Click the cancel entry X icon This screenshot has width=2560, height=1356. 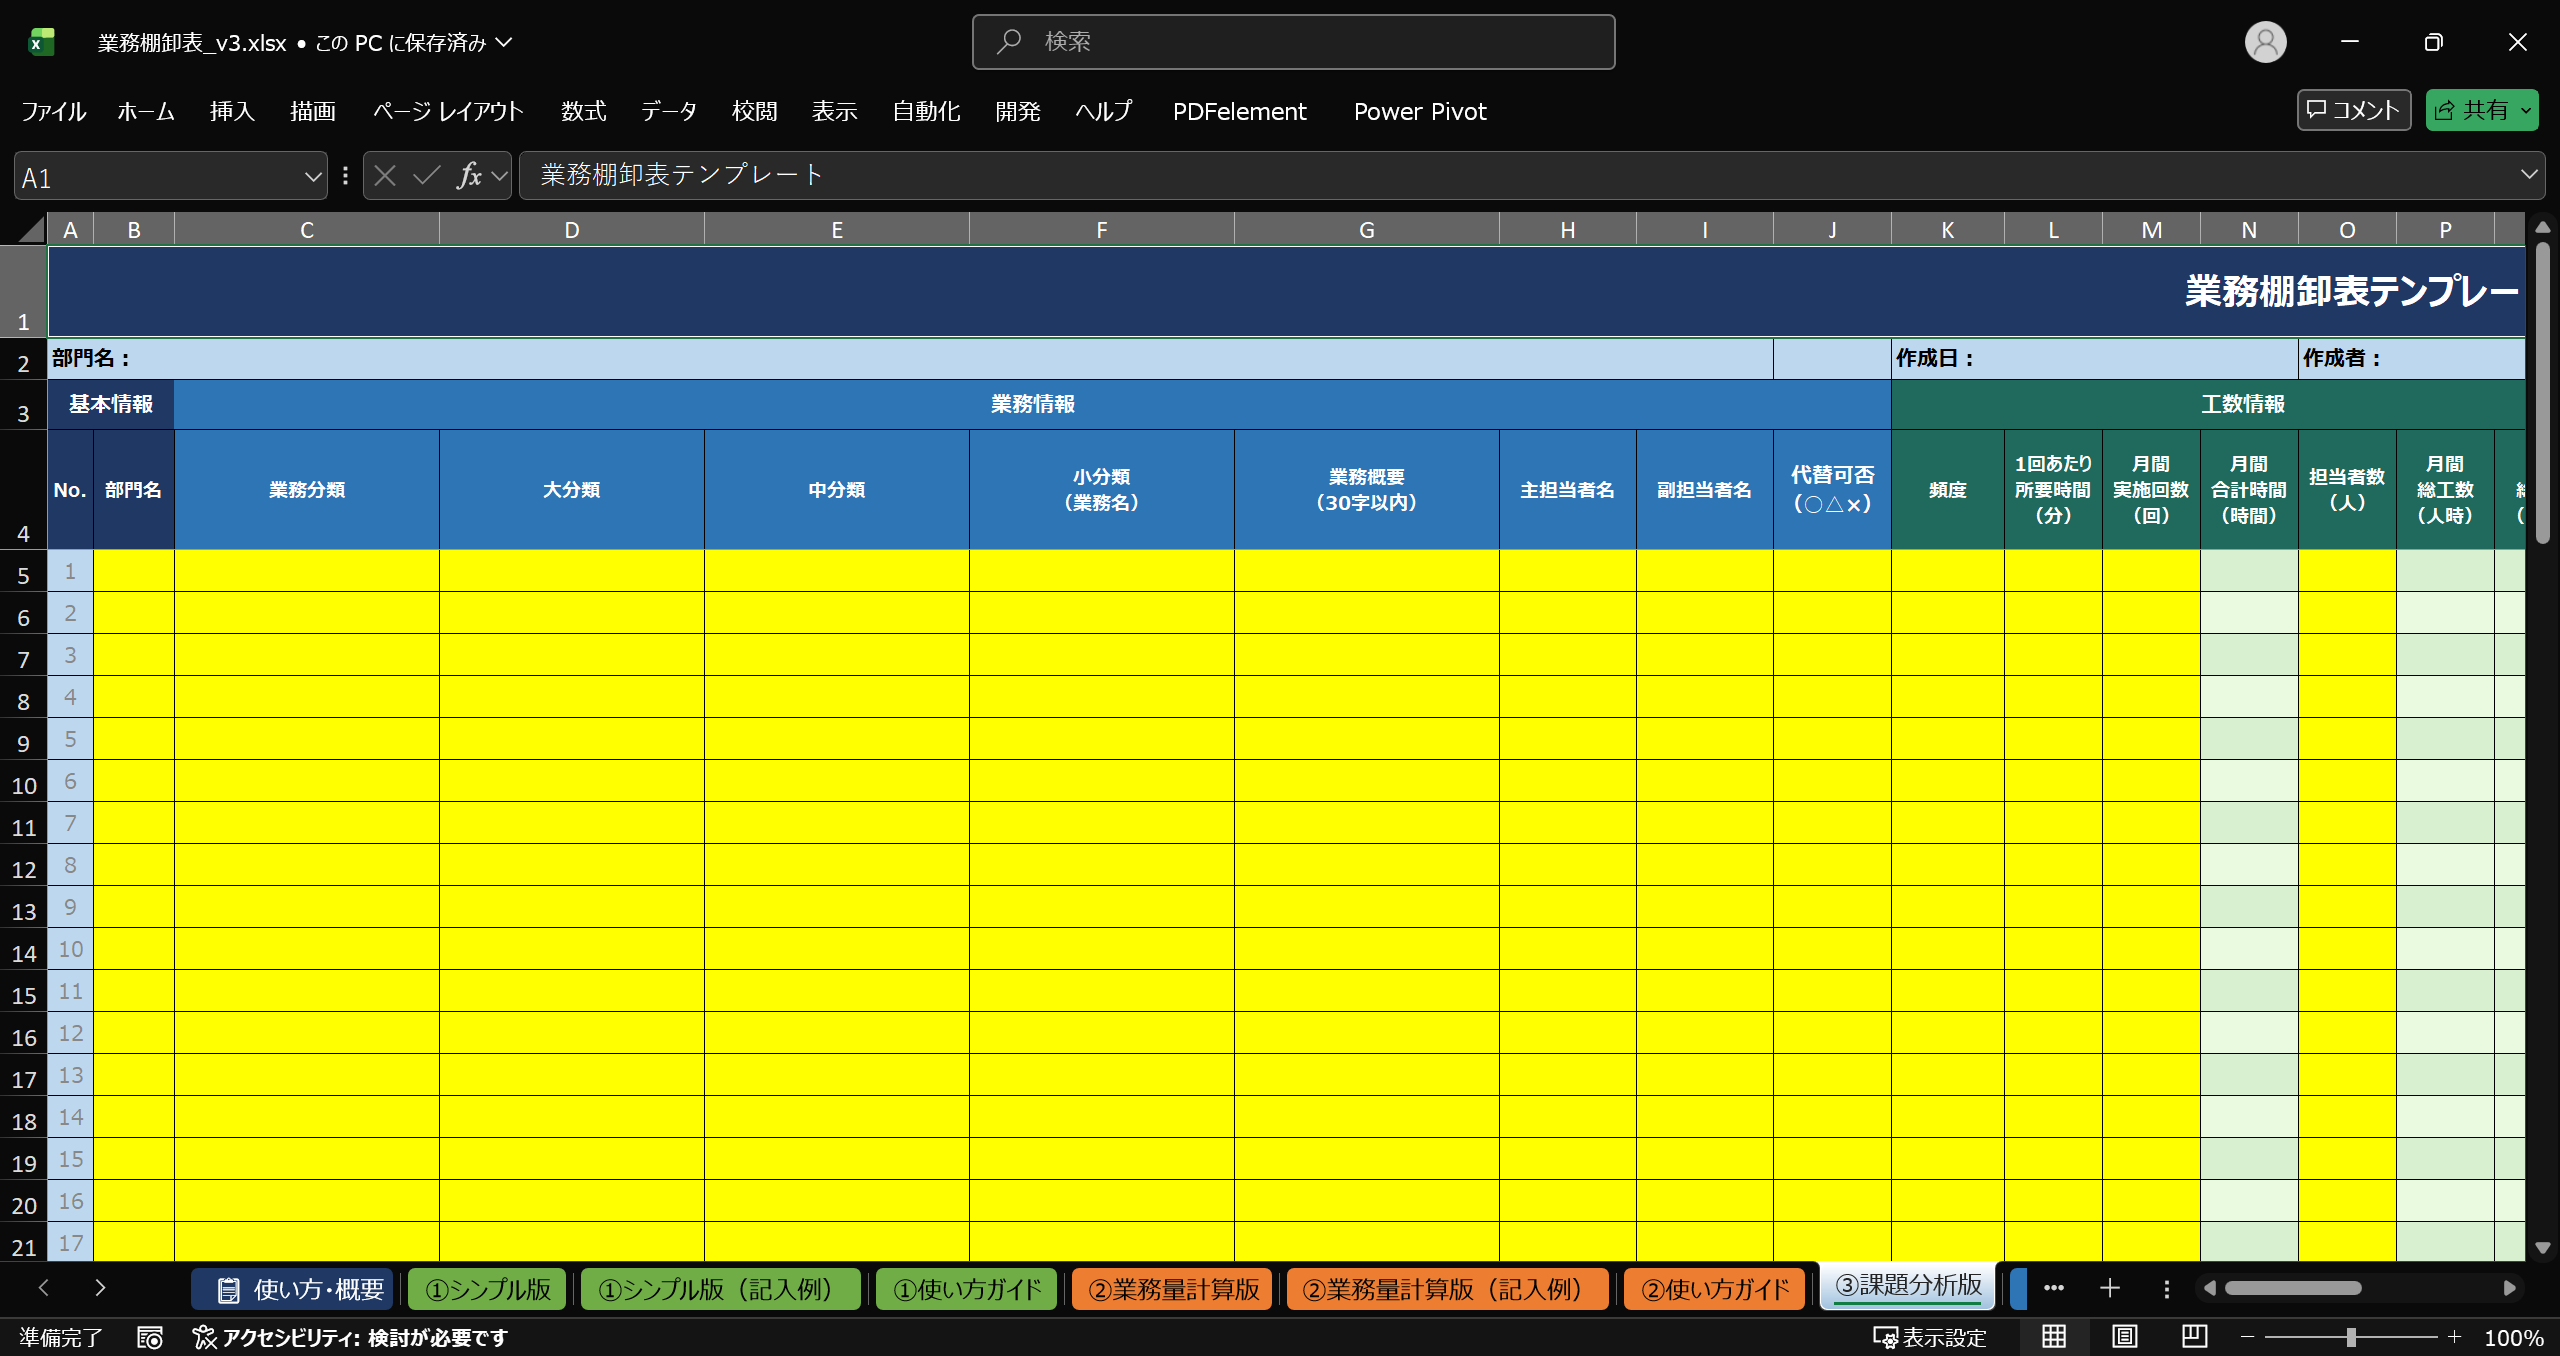click(x=385, y=176)
